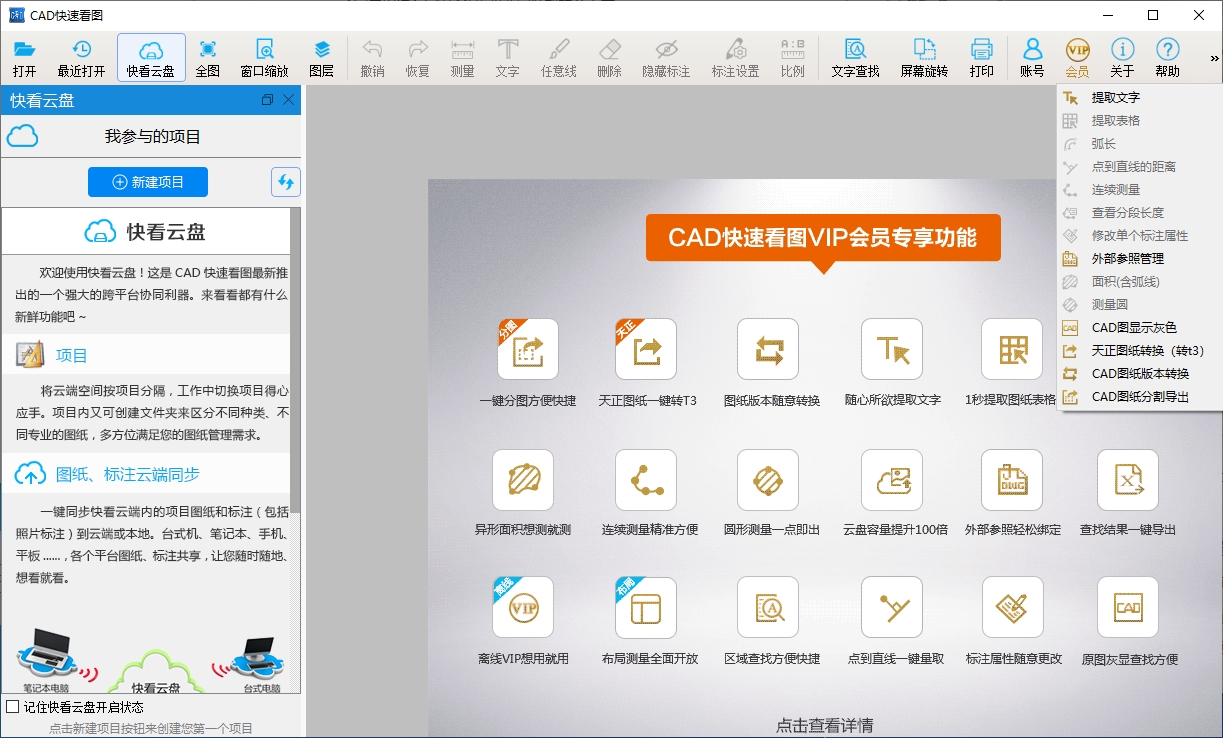Click the 打印 print icon
1223x738 pixels.
click(981, 58)
